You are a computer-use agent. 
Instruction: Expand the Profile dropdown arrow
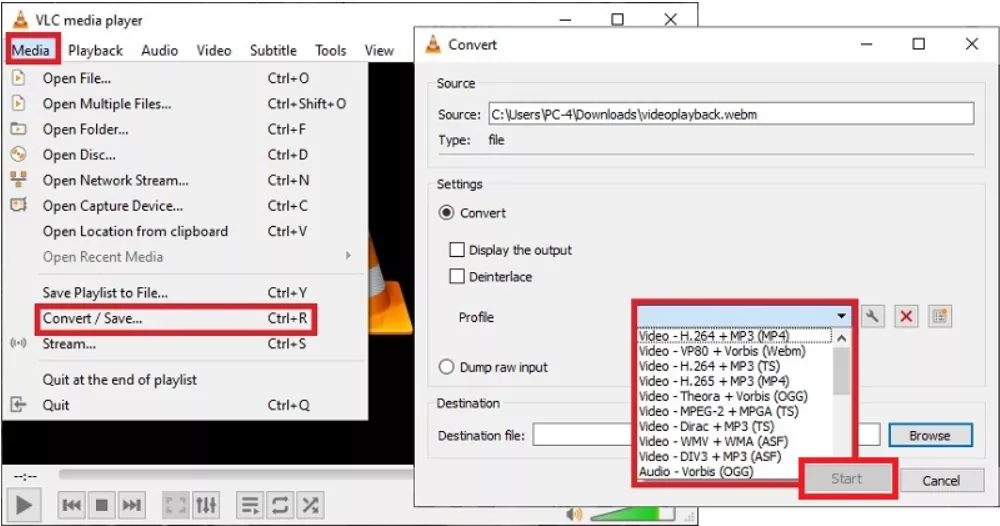842,317
